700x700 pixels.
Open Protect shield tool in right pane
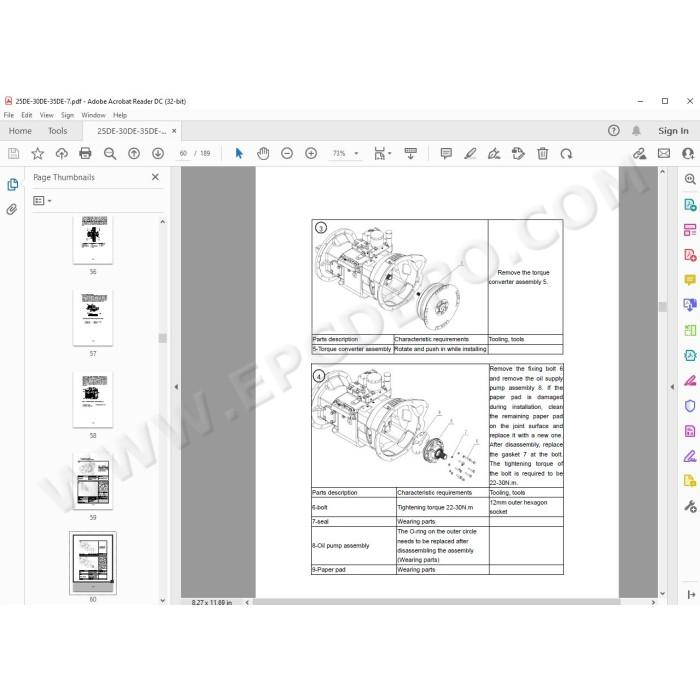coord(690,406)
